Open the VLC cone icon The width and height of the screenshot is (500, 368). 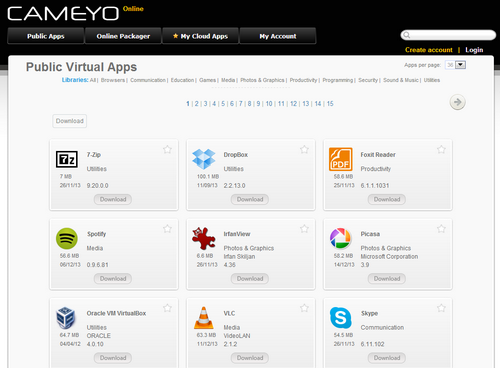(x=204, y=318)
